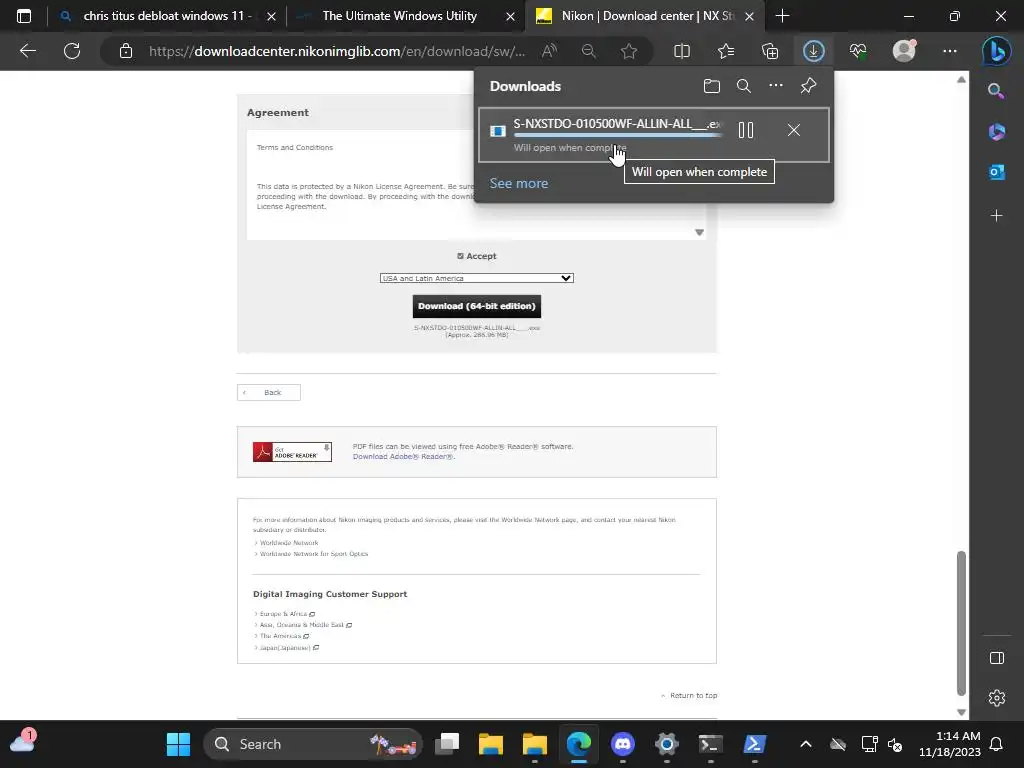
Task: Add this page to favorites star icon
Action: click(629, 51)
